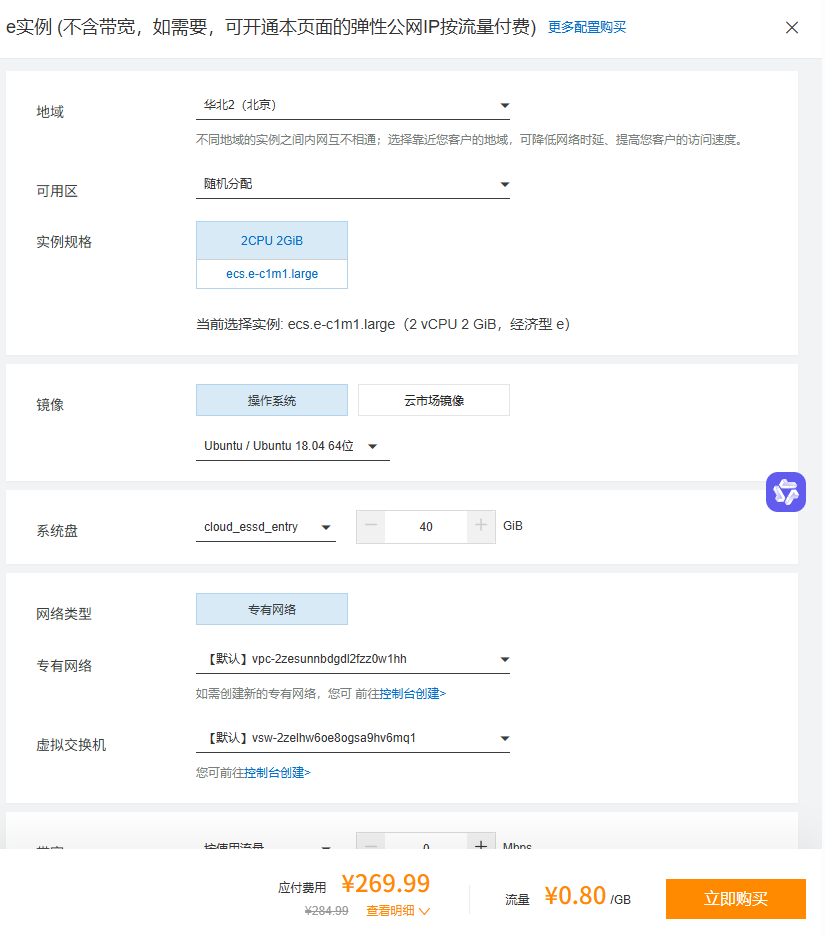Switch to 操作系统 image tab
This screenshot has height=936, width=825.
coord(272,401)
